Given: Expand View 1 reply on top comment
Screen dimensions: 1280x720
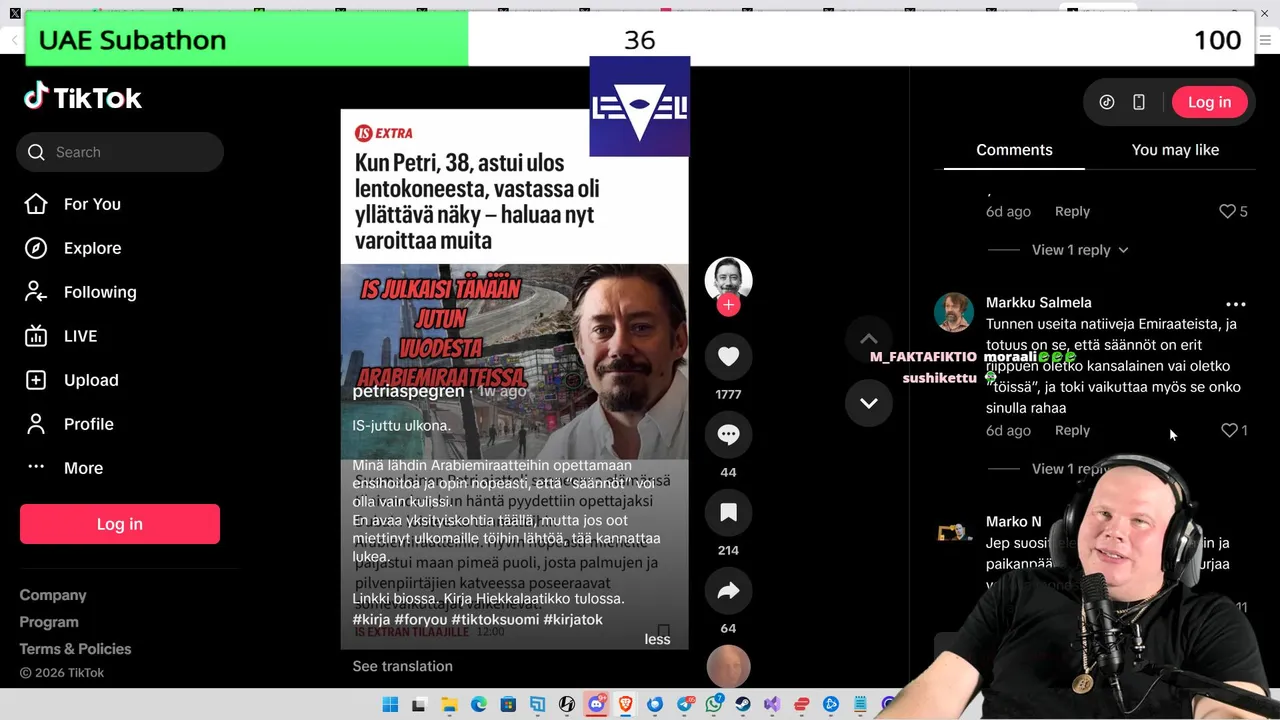Looking at the screenshot, I should [1080, 250].
